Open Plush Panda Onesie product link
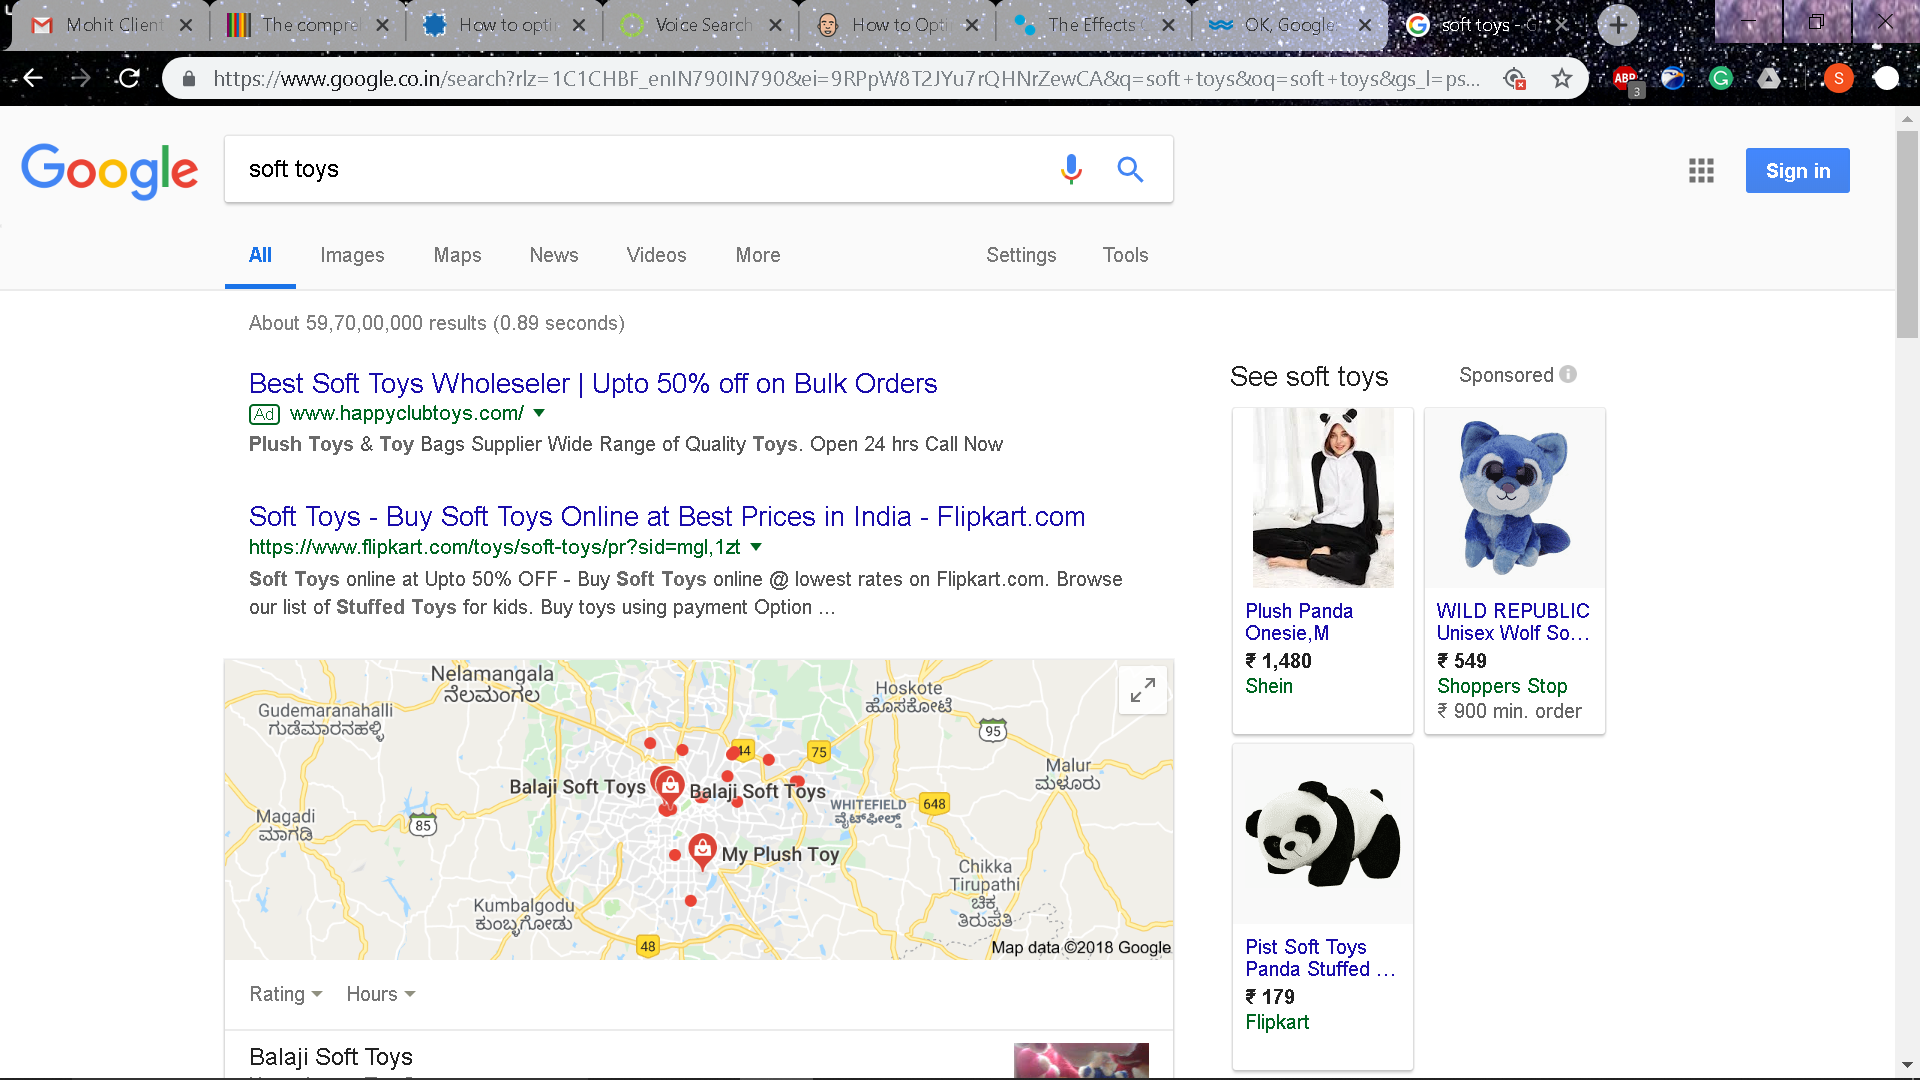 pos(1298,622)
